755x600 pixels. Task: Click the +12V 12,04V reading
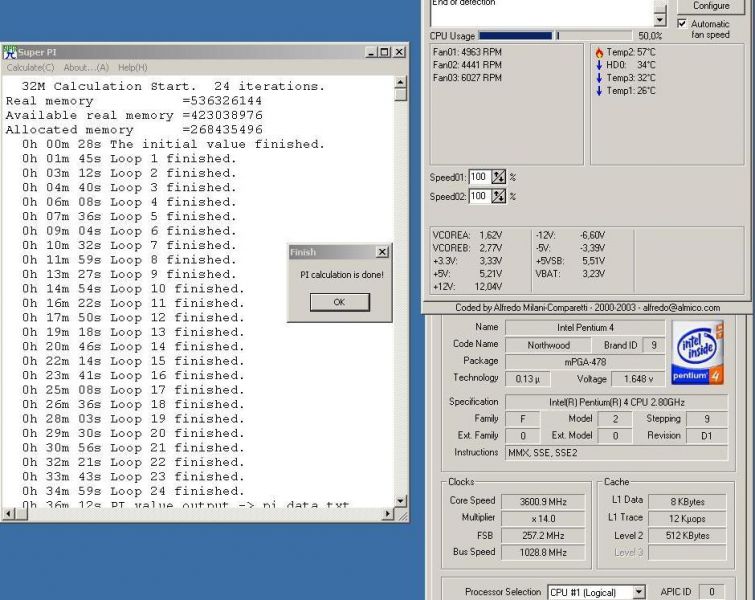pos(467,287)
